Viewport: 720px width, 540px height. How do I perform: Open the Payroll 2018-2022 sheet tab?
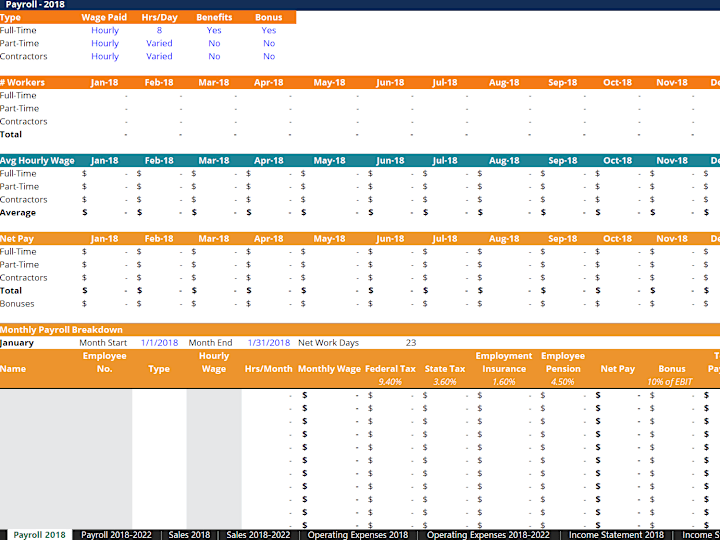[x=116, y=535]
